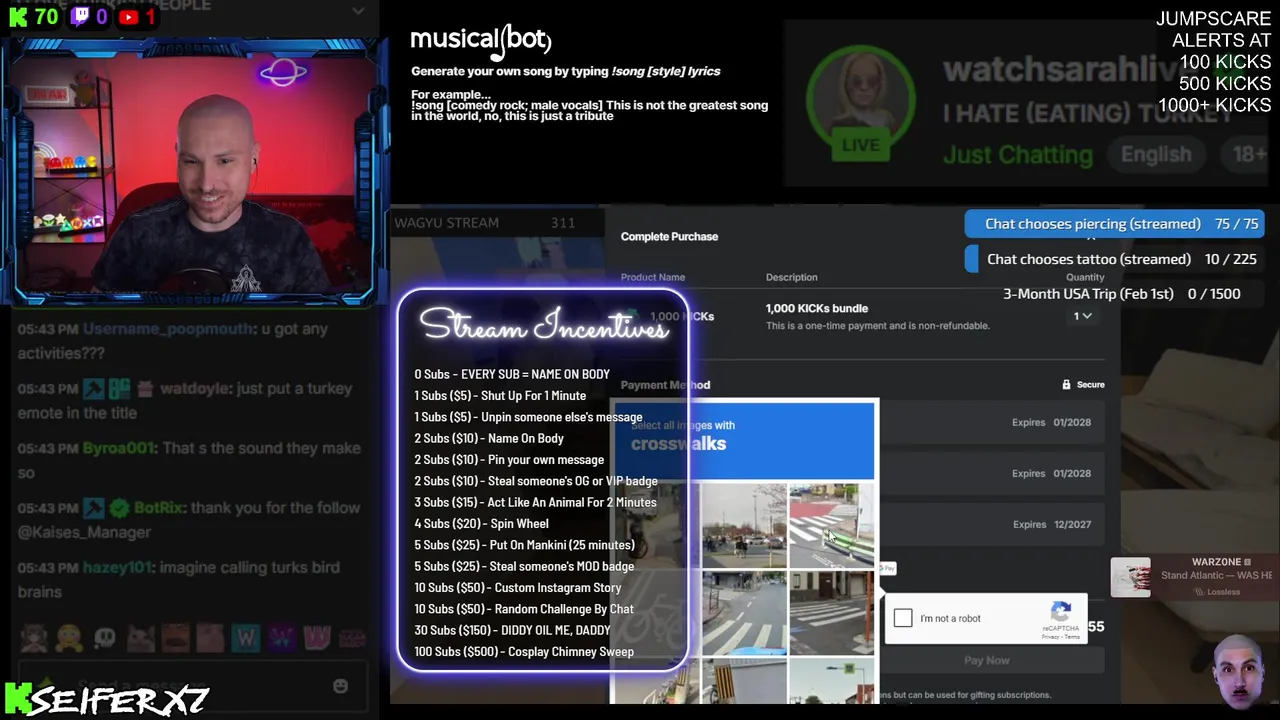The image size is (1280, 720).
Task: Insert the pink W emote
Action: pos(316,638)
